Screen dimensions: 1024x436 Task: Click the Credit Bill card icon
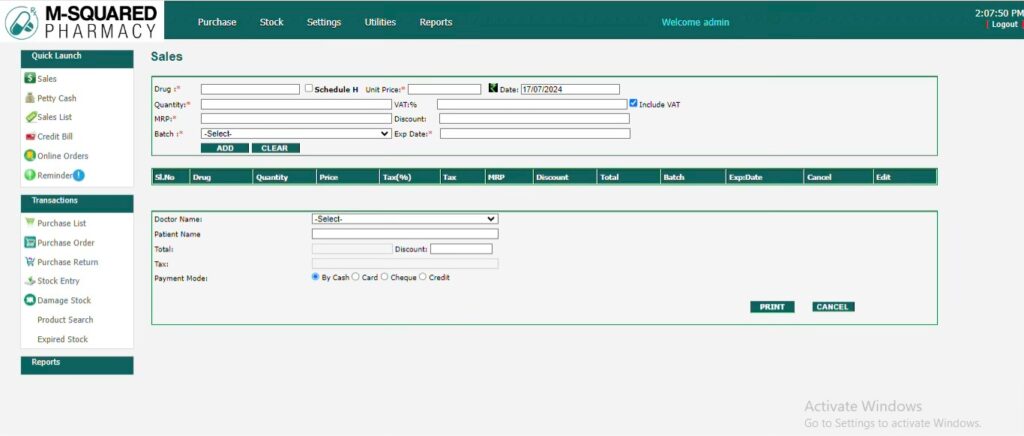click(x=30, y=136)
